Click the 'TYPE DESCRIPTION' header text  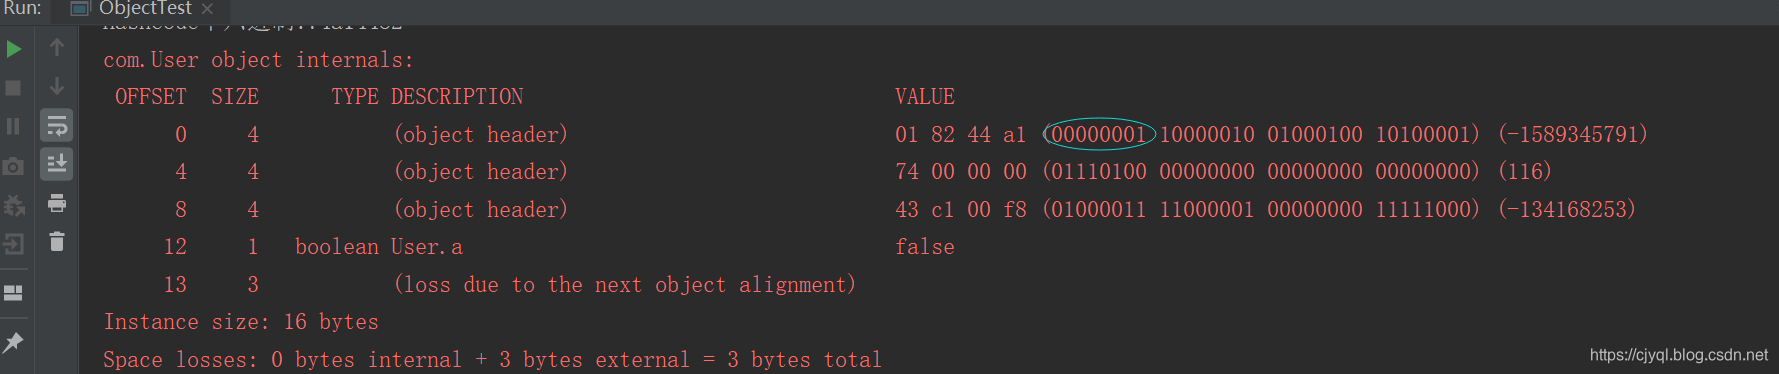coord(427,97)
